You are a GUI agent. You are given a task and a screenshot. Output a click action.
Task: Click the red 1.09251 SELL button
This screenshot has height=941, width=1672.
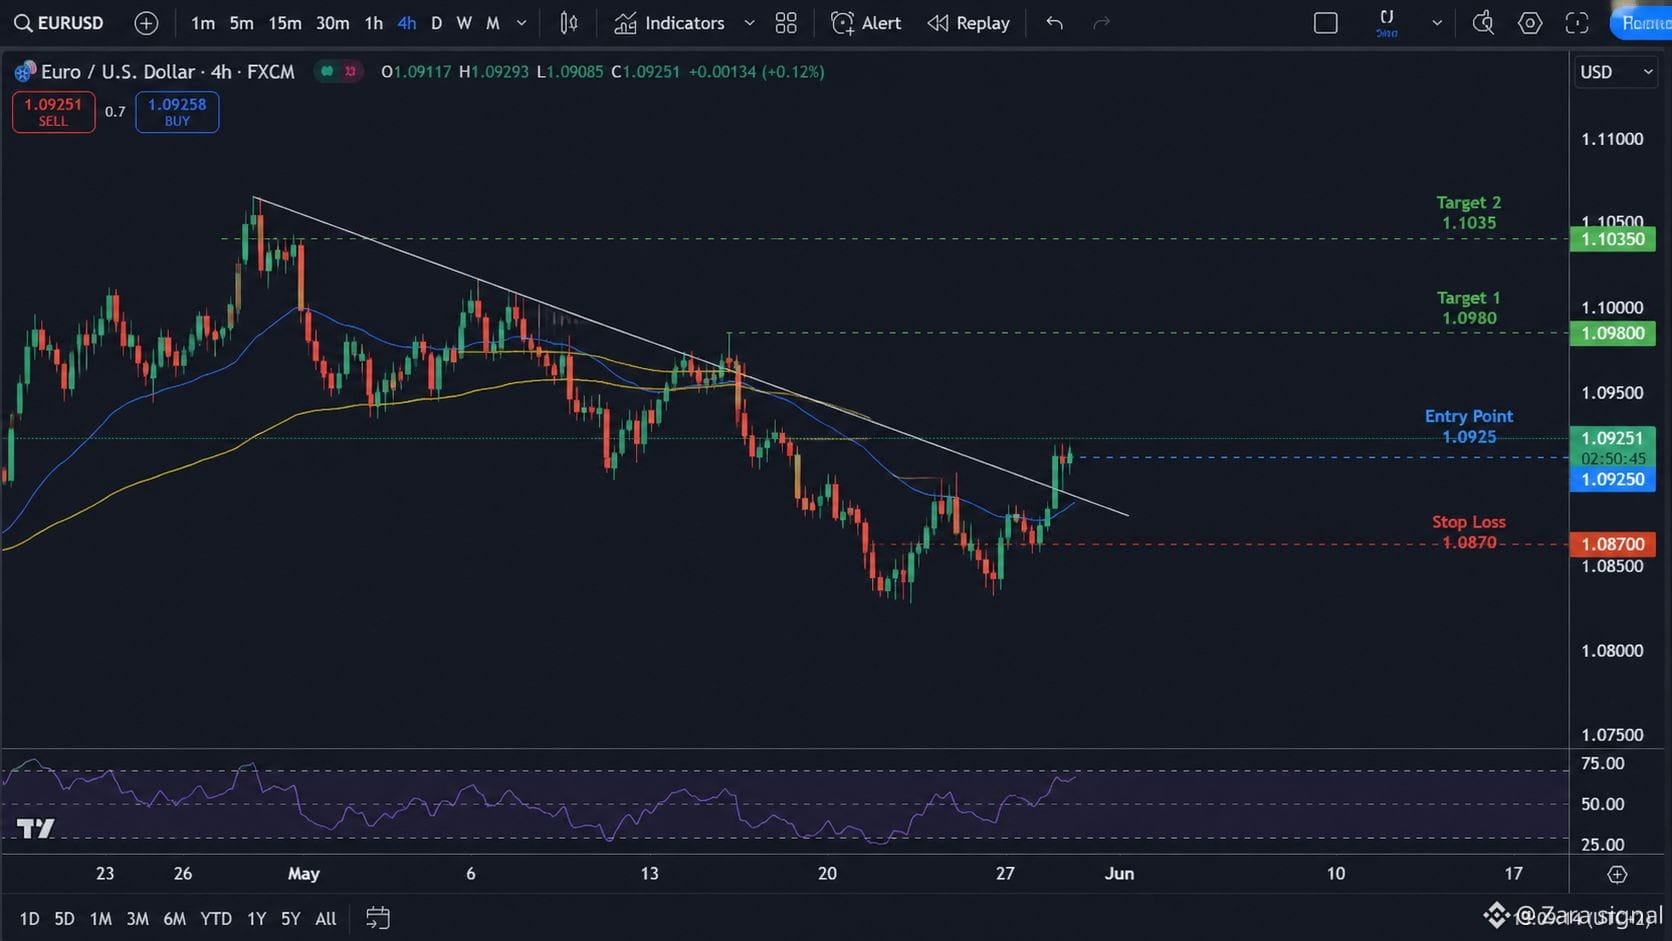tap(53, 112)
